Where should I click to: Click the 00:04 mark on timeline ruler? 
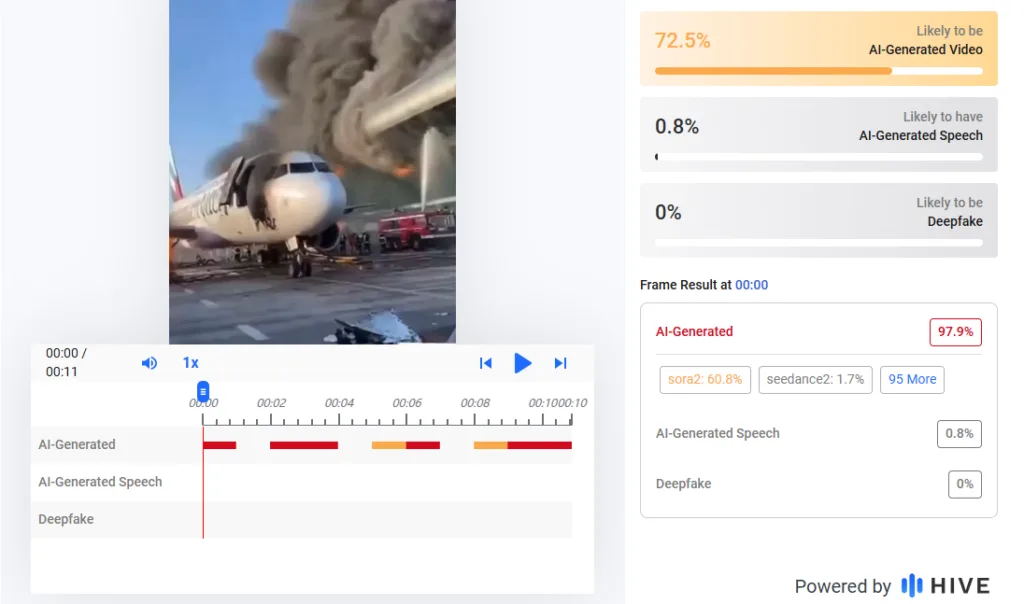tap(339, 403)
